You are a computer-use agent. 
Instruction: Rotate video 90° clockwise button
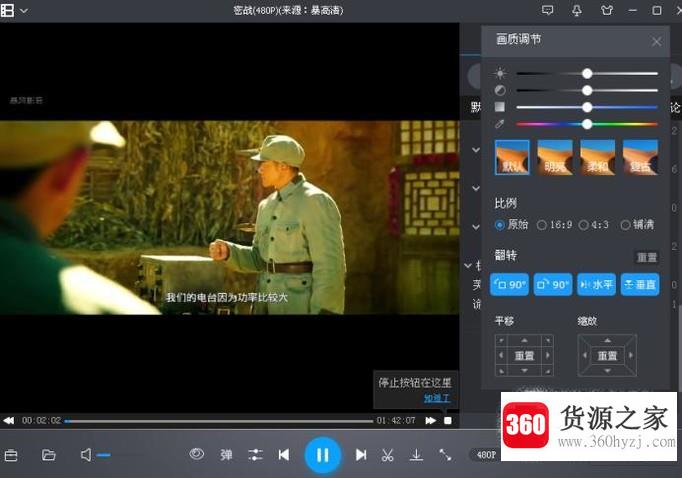pos(553,284)
